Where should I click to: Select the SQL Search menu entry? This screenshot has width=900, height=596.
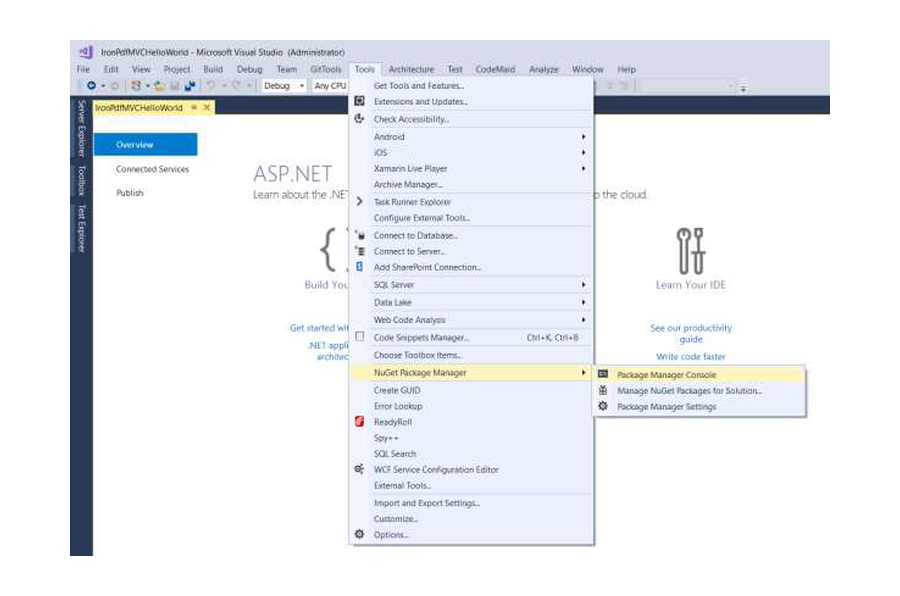tap(471, 454)
